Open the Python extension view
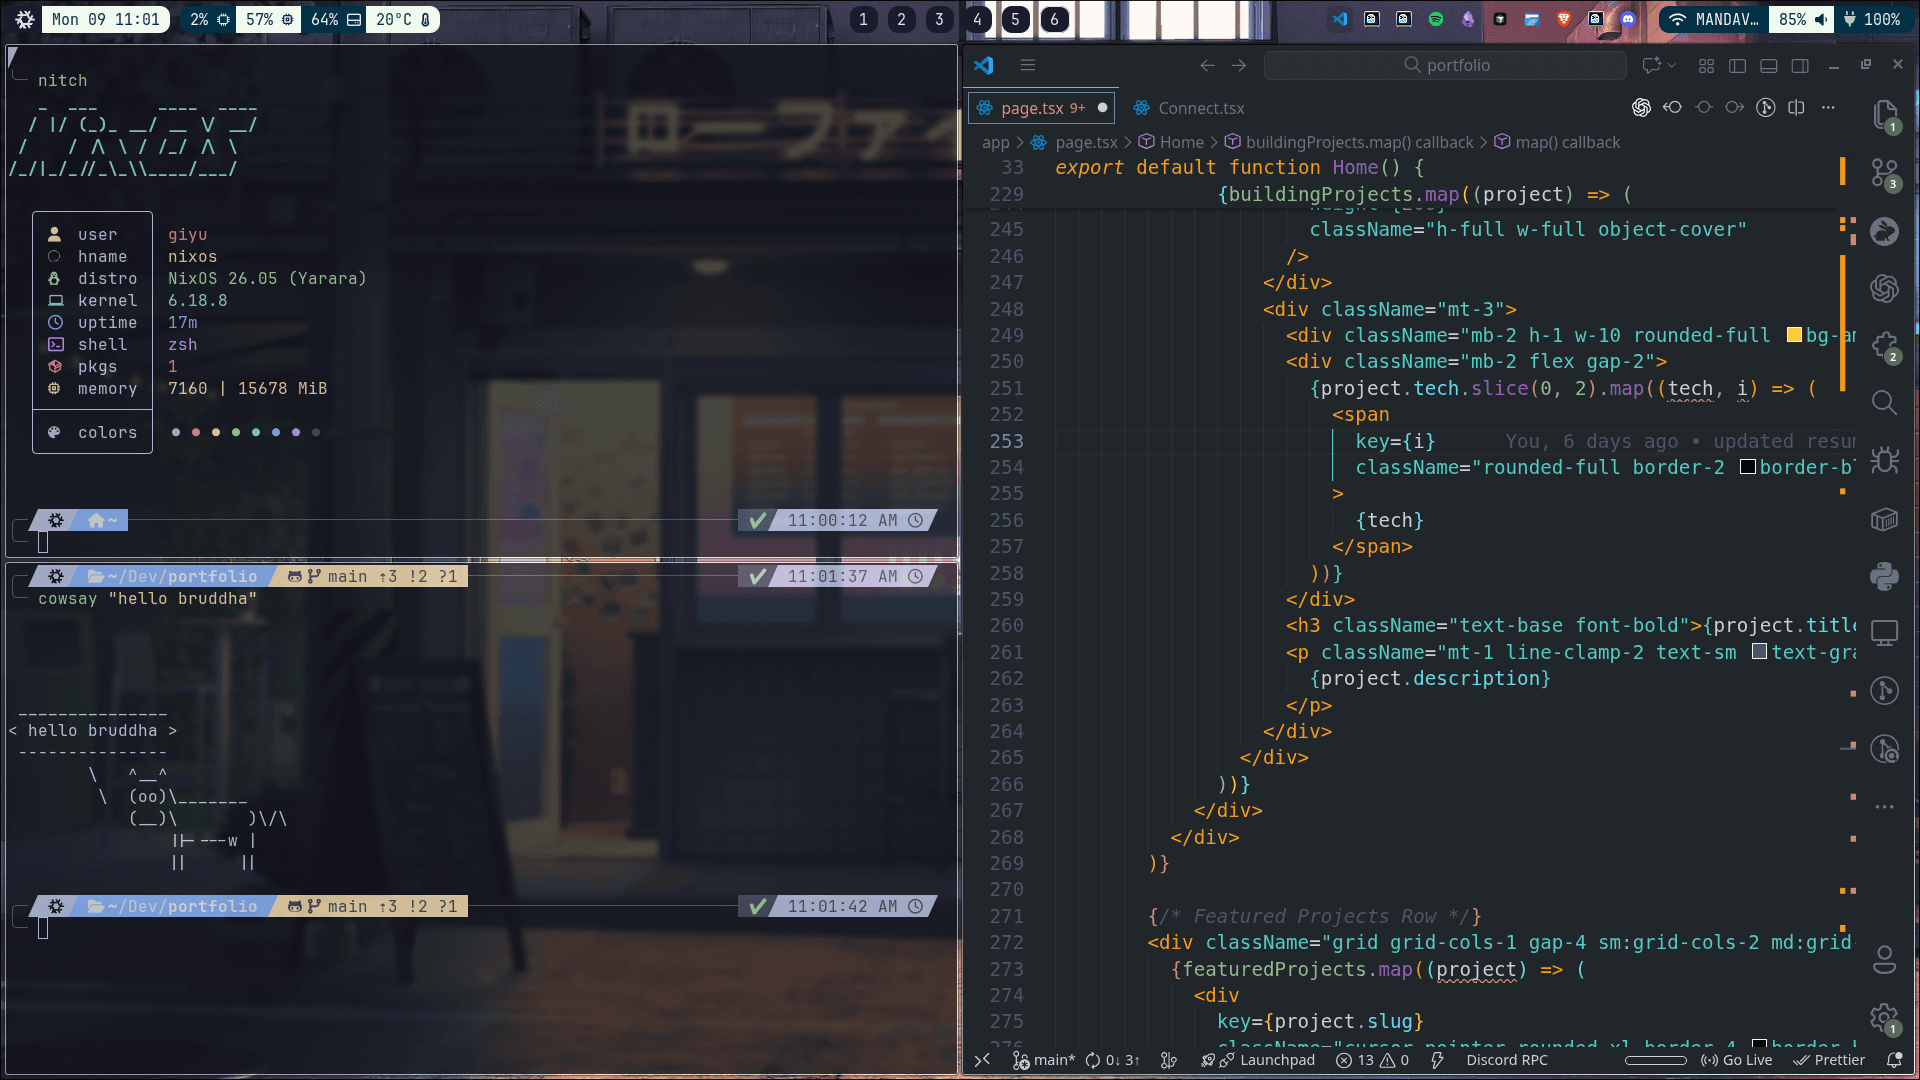Image resolution: width=1920 pixels, height=1080 pixels. click(1884, 576)
